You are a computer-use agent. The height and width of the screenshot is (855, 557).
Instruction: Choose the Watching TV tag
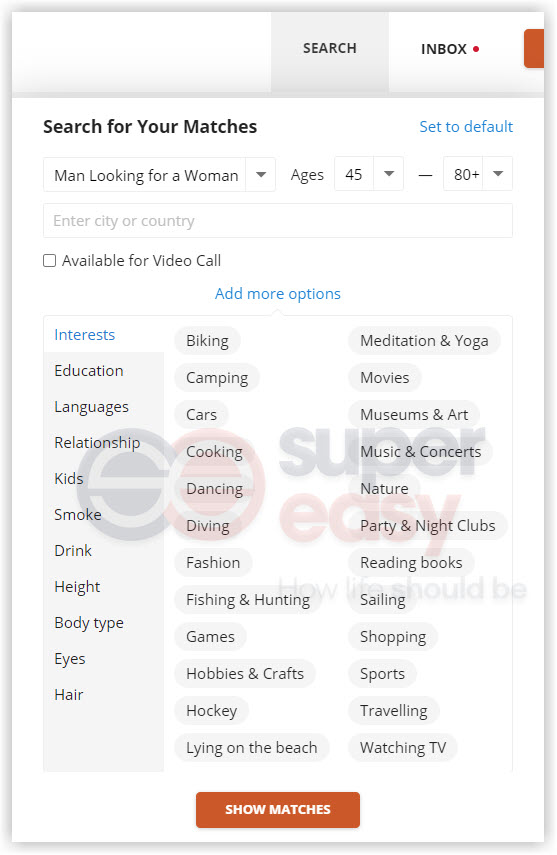coord(403,748)
